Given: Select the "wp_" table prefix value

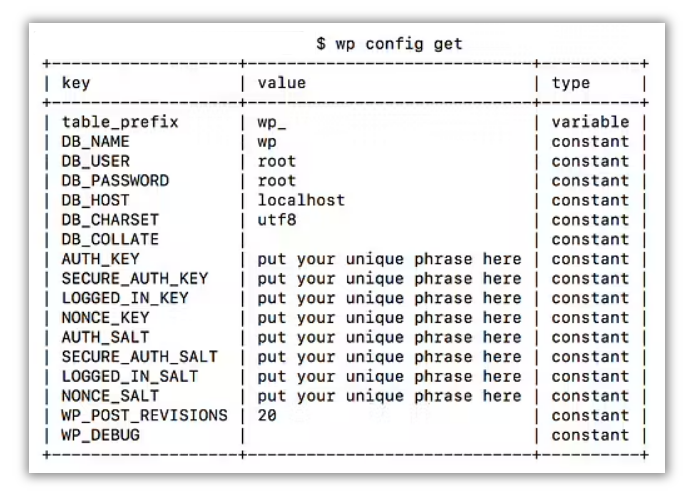Looking at the screenshot, I should [x=272, y=122].
